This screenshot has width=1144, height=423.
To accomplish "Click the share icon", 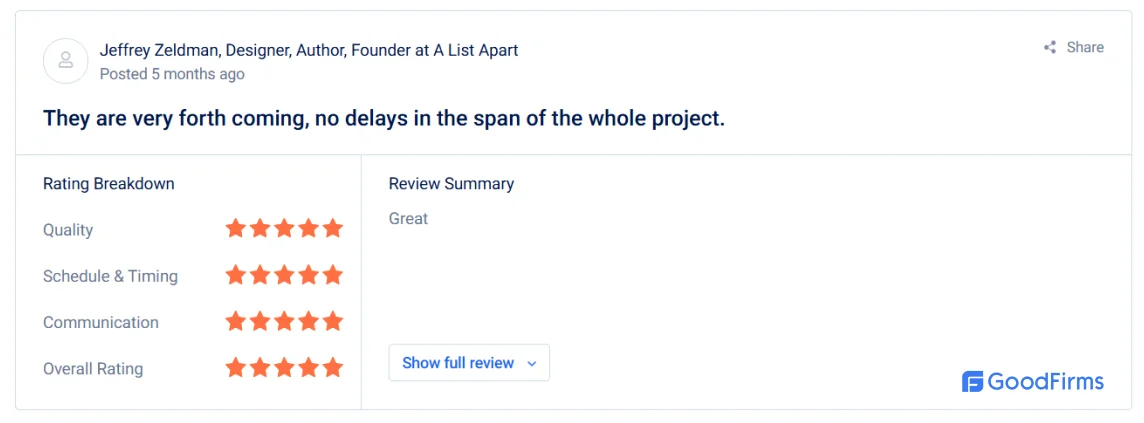I will 1050,48.
